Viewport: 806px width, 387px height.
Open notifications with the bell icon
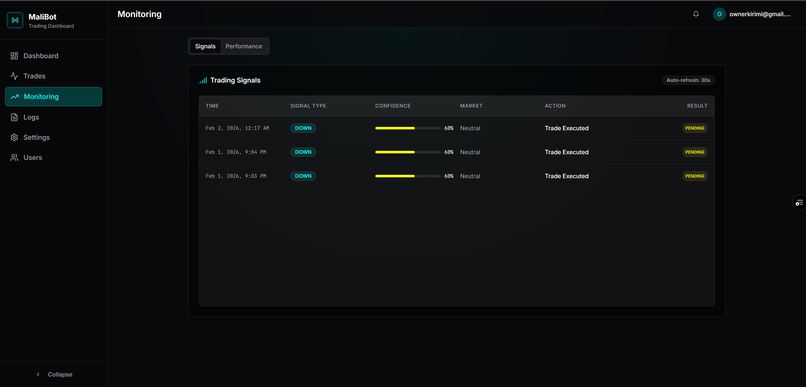click(696, 14)
